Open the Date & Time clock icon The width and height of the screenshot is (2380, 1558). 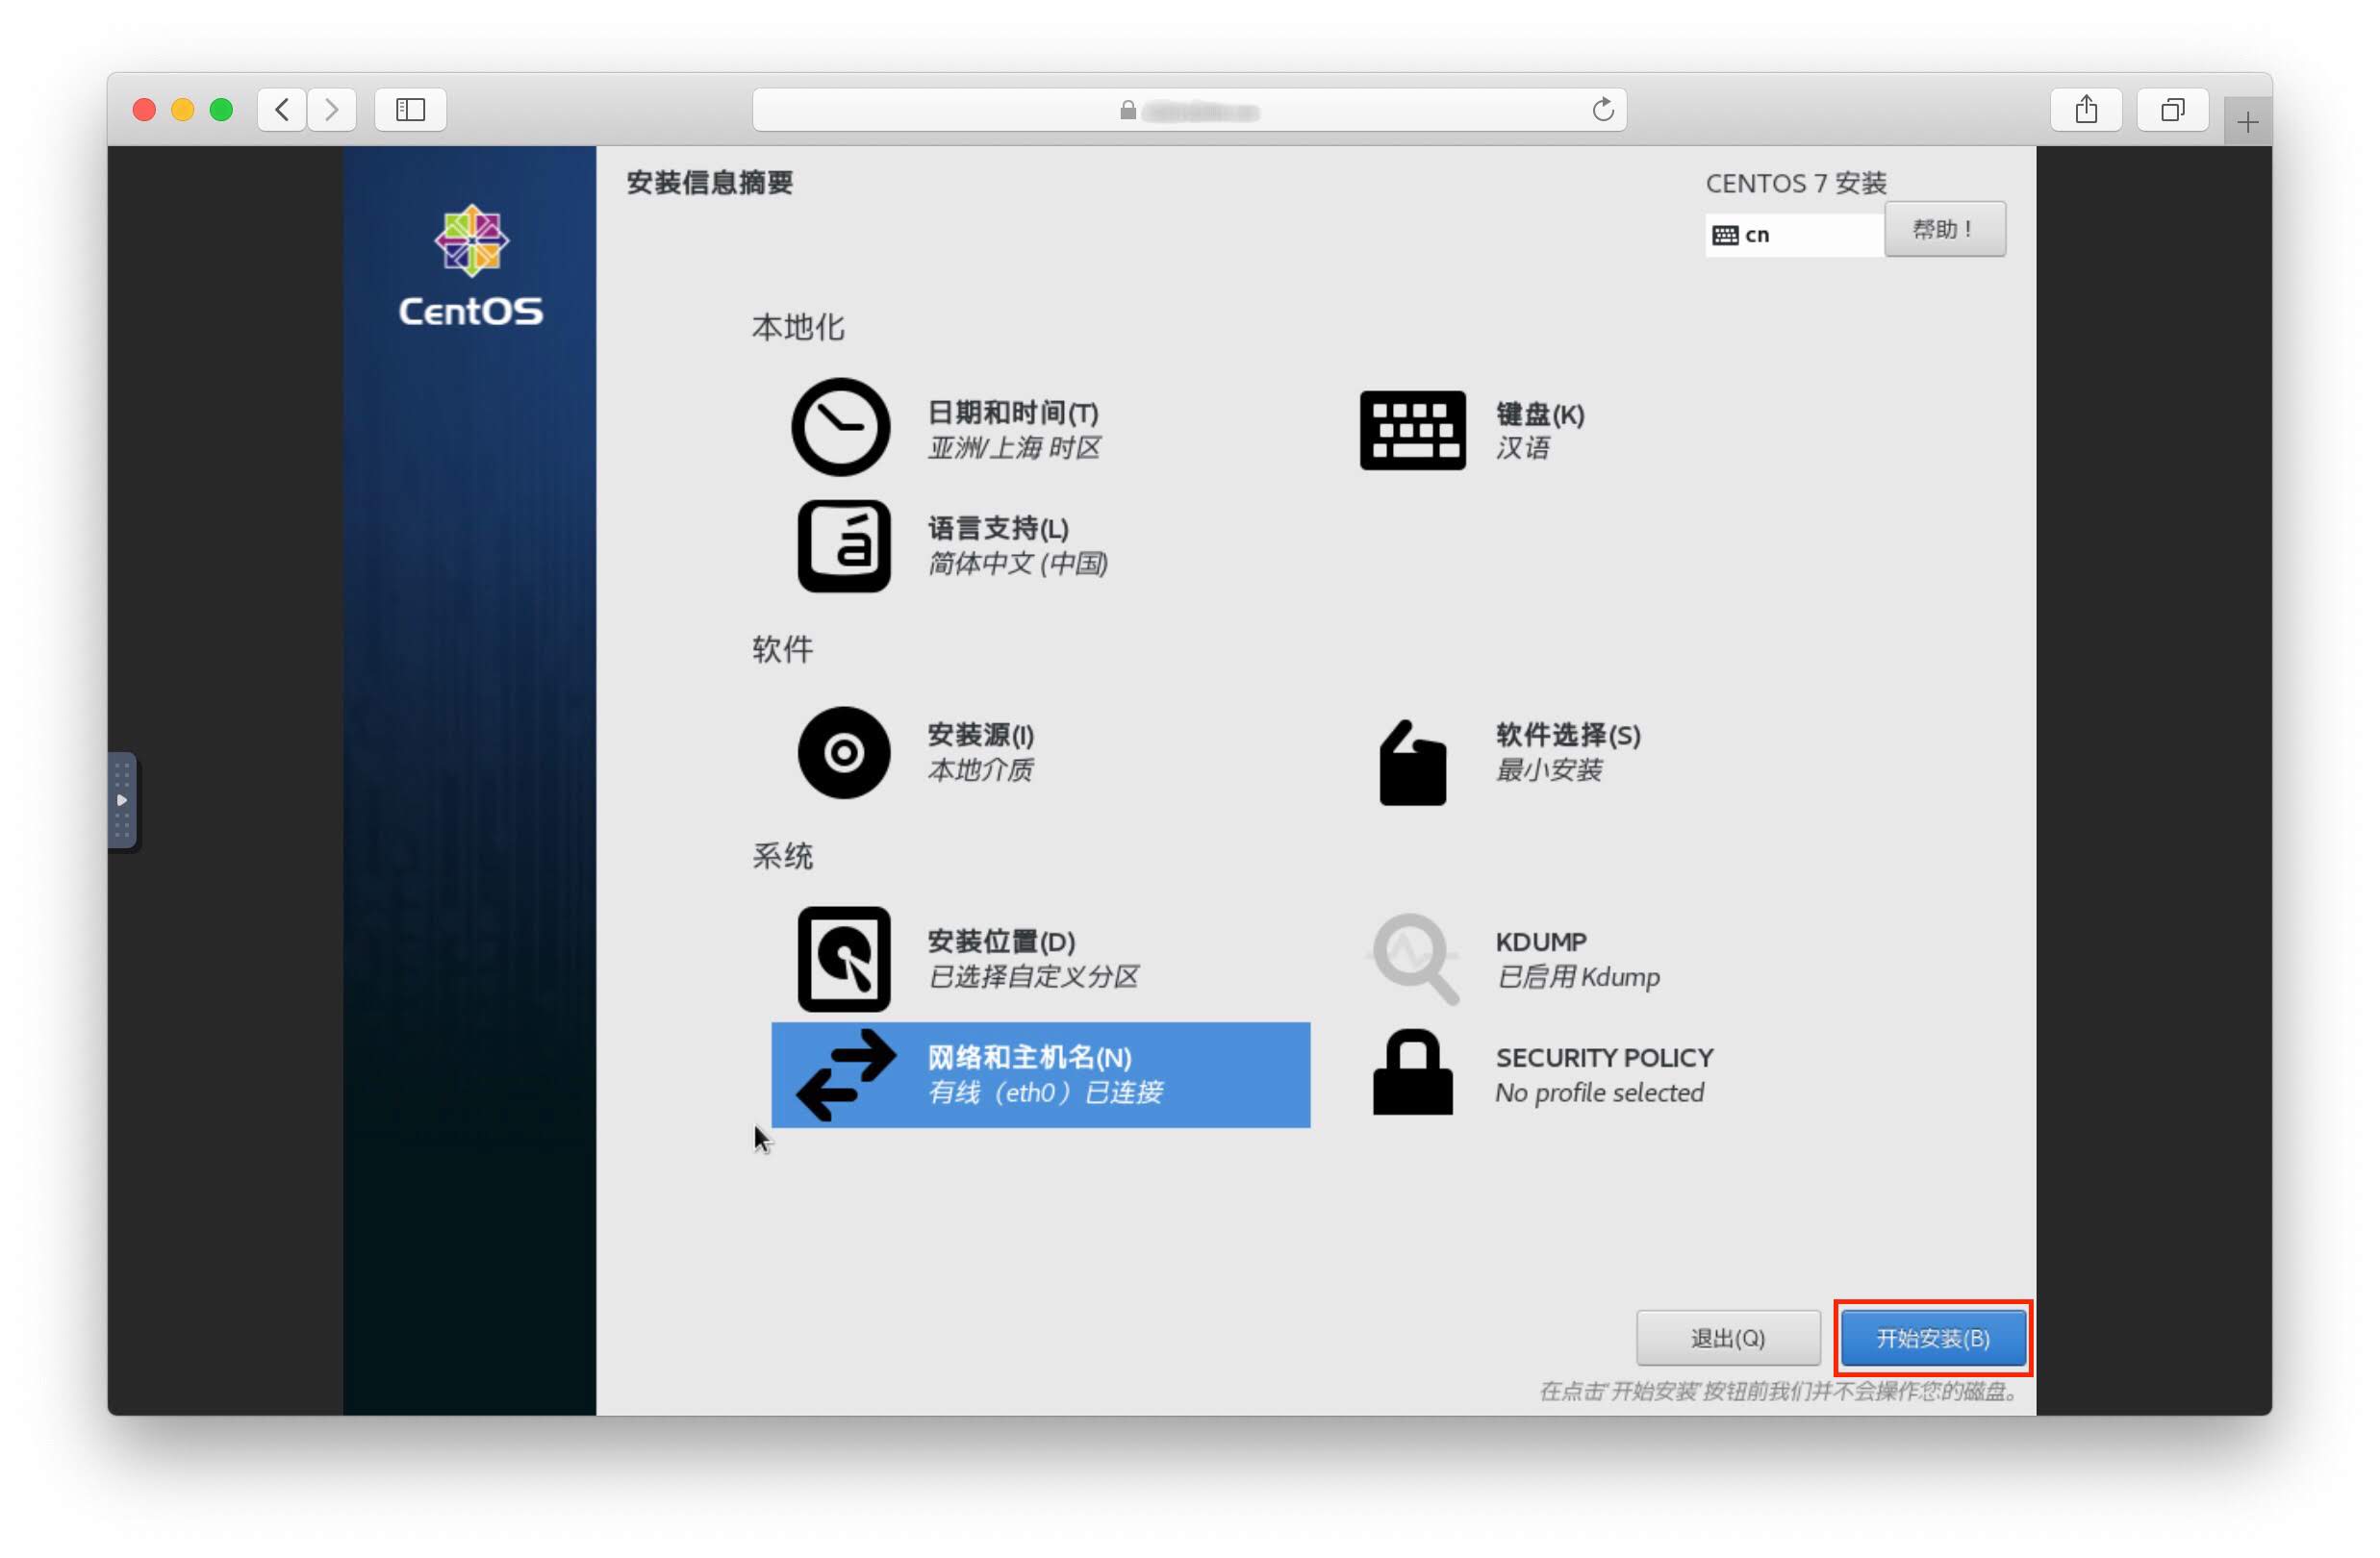tap(840, 427)
